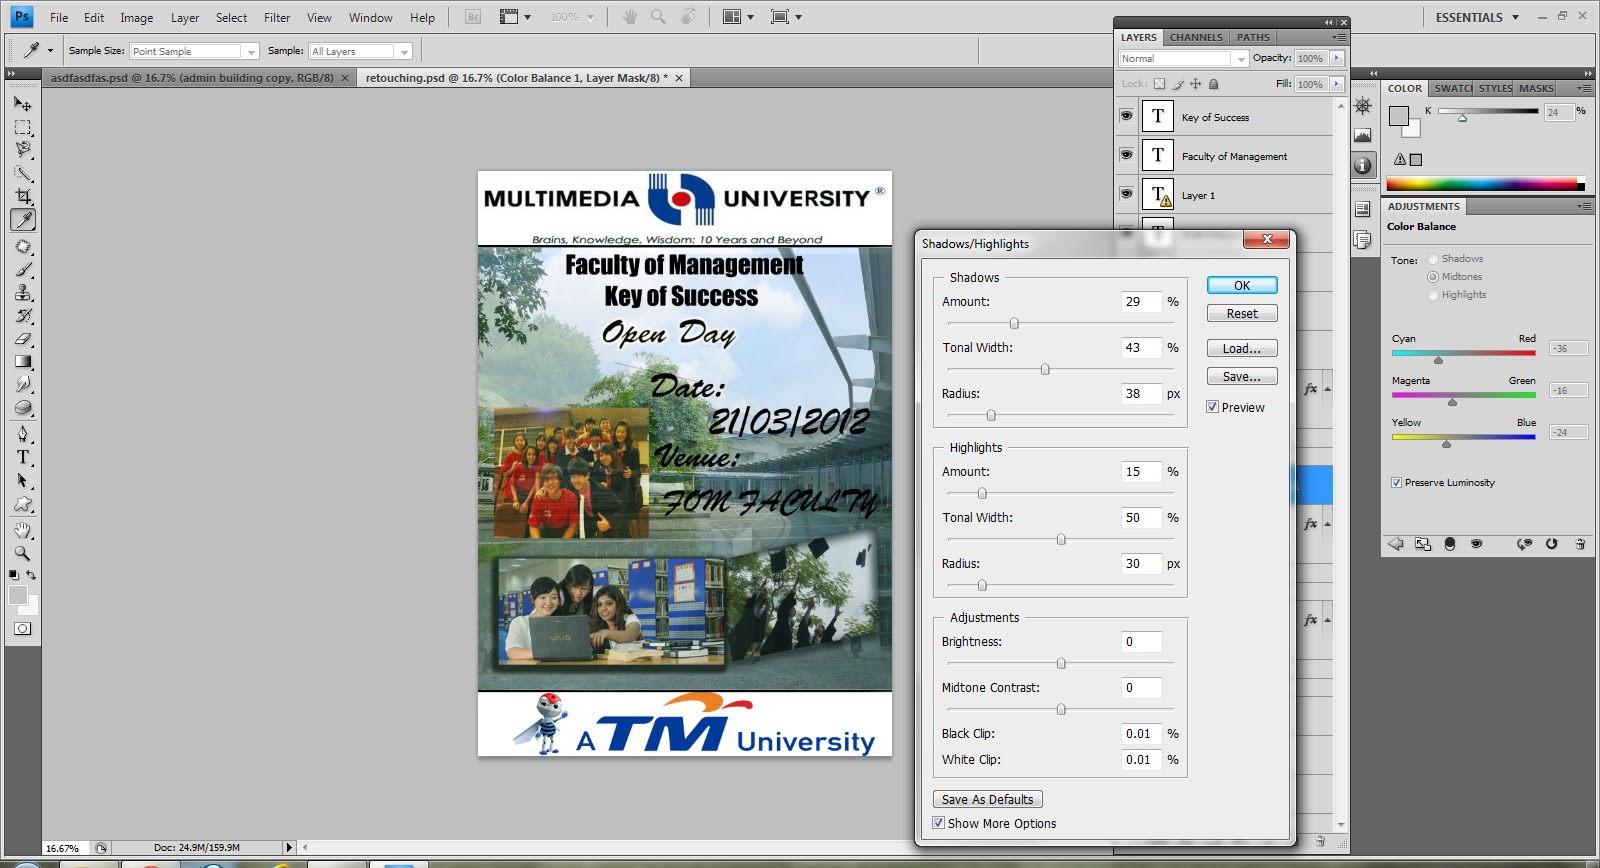
Task: Switch to the PATHS tab
Action: [x=1253, y=37]
